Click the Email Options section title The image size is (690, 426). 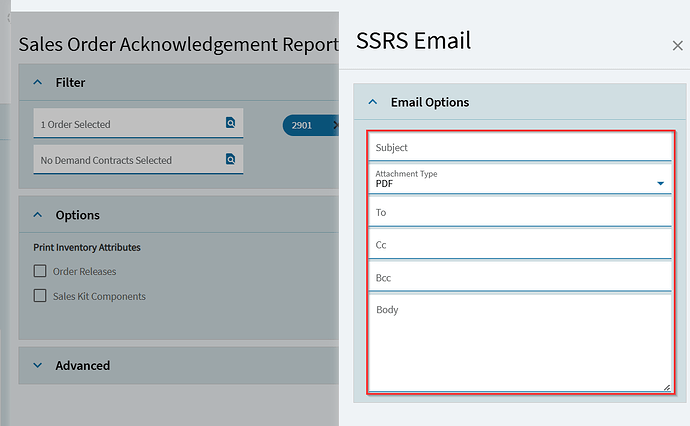pyautogui.click(x=430, y=102)
